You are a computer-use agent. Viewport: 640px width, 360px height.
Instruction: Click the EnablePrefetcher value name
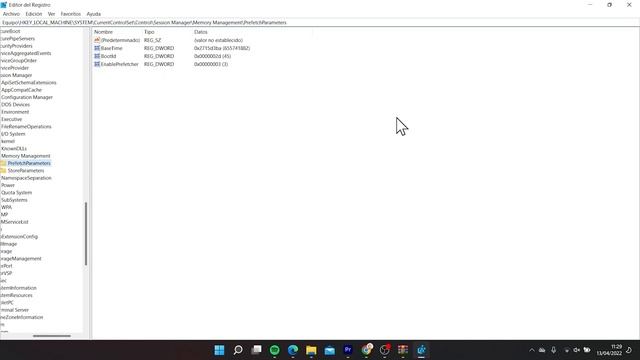click(120, 64)
